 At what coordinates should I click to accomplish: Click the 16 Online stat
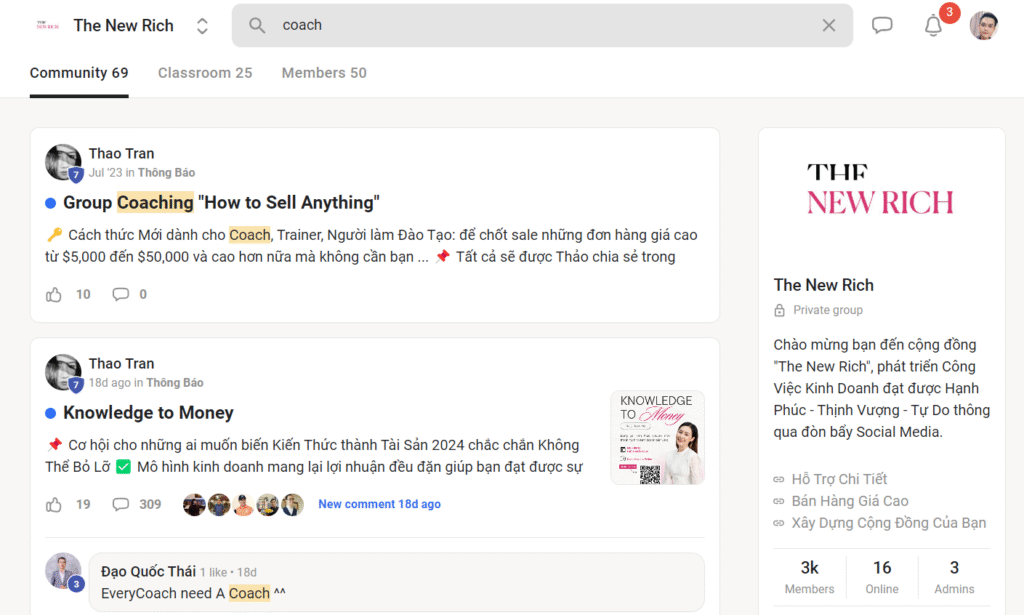(882, 576)
